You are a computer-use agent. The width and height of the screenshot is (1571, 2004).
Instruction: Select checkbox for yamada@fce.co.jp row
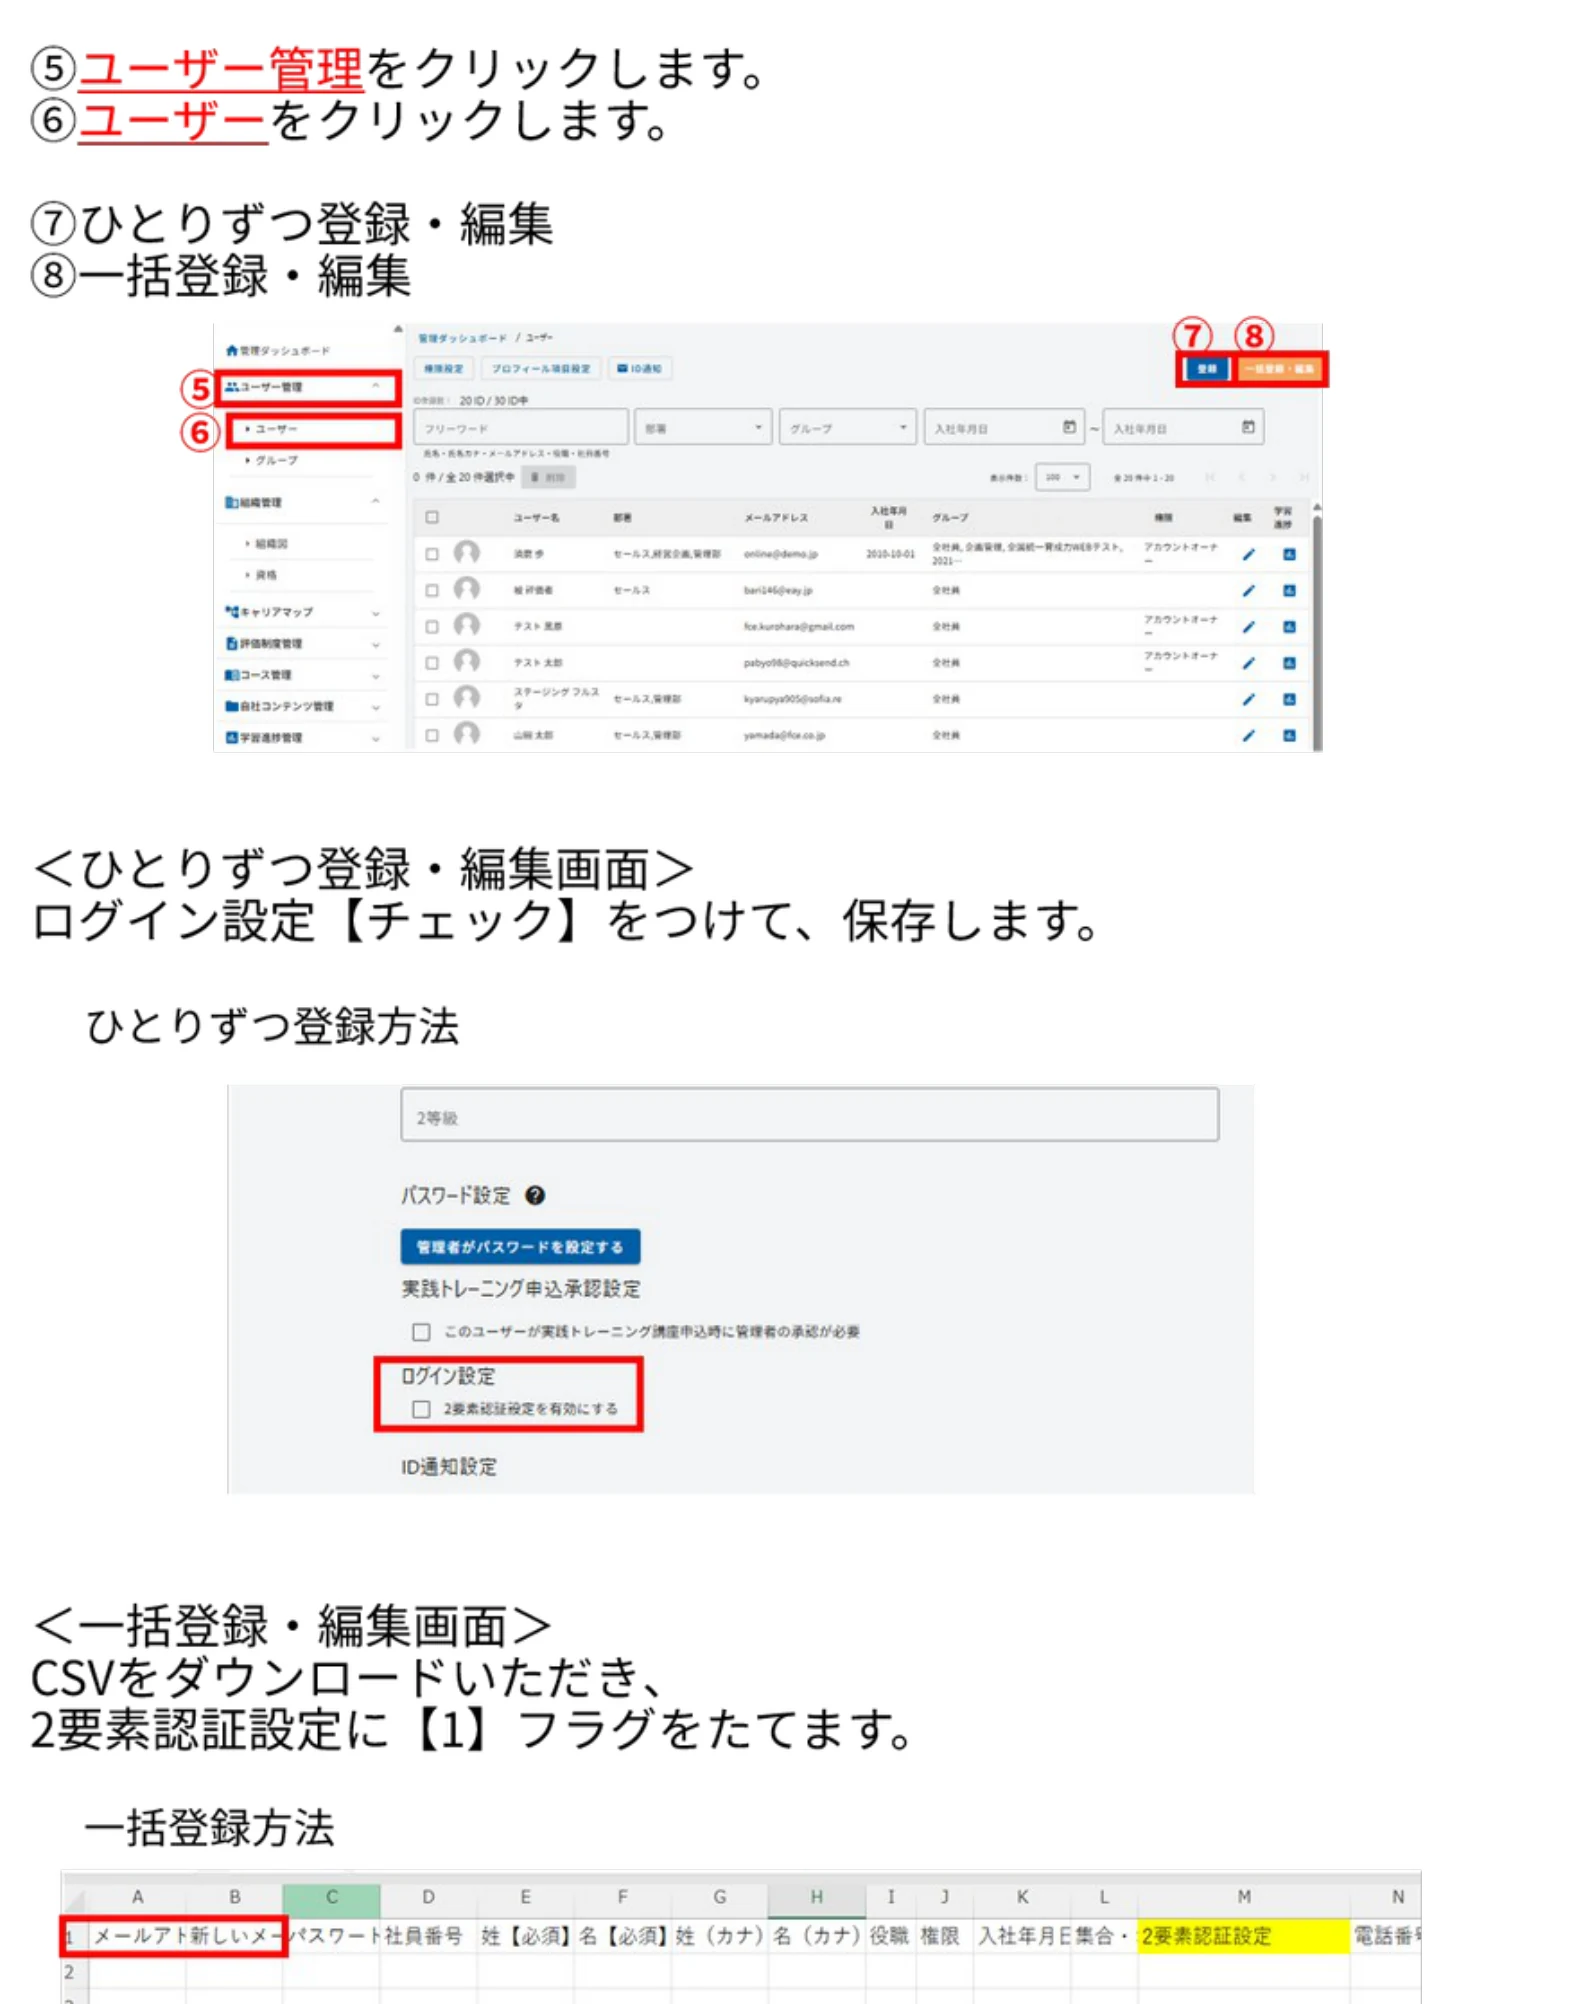(432, 735)
